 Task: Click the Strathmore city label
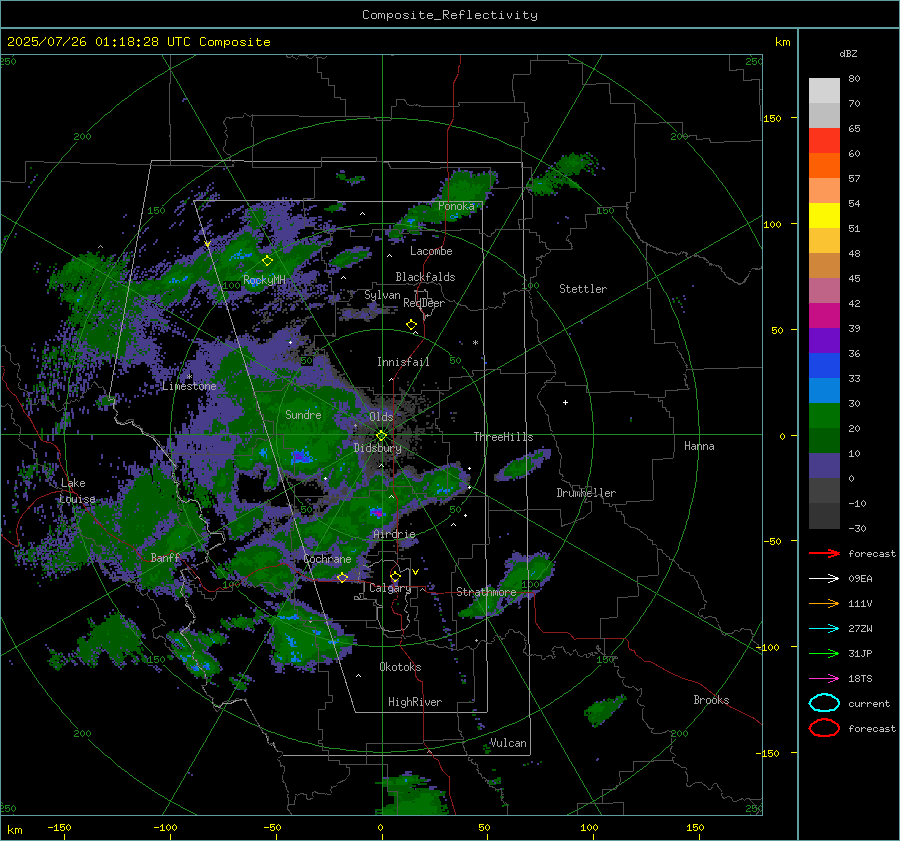tap(486, 592)
